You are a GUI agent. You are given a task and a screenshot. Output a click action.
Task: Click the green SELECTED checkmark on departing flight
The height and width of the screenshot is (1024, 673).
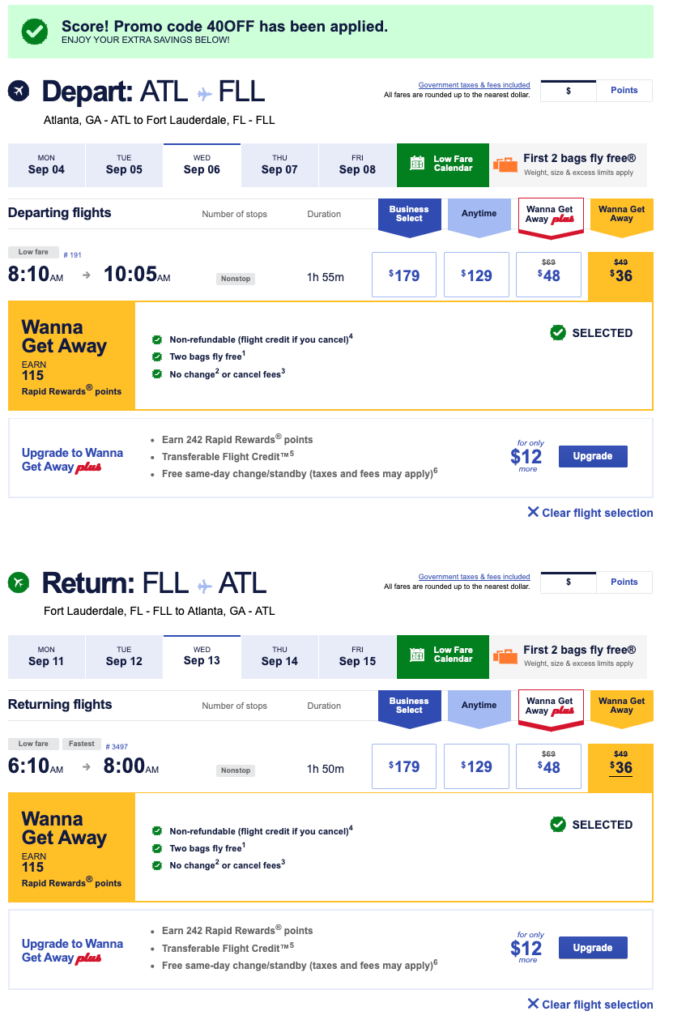tap(558, 333)
